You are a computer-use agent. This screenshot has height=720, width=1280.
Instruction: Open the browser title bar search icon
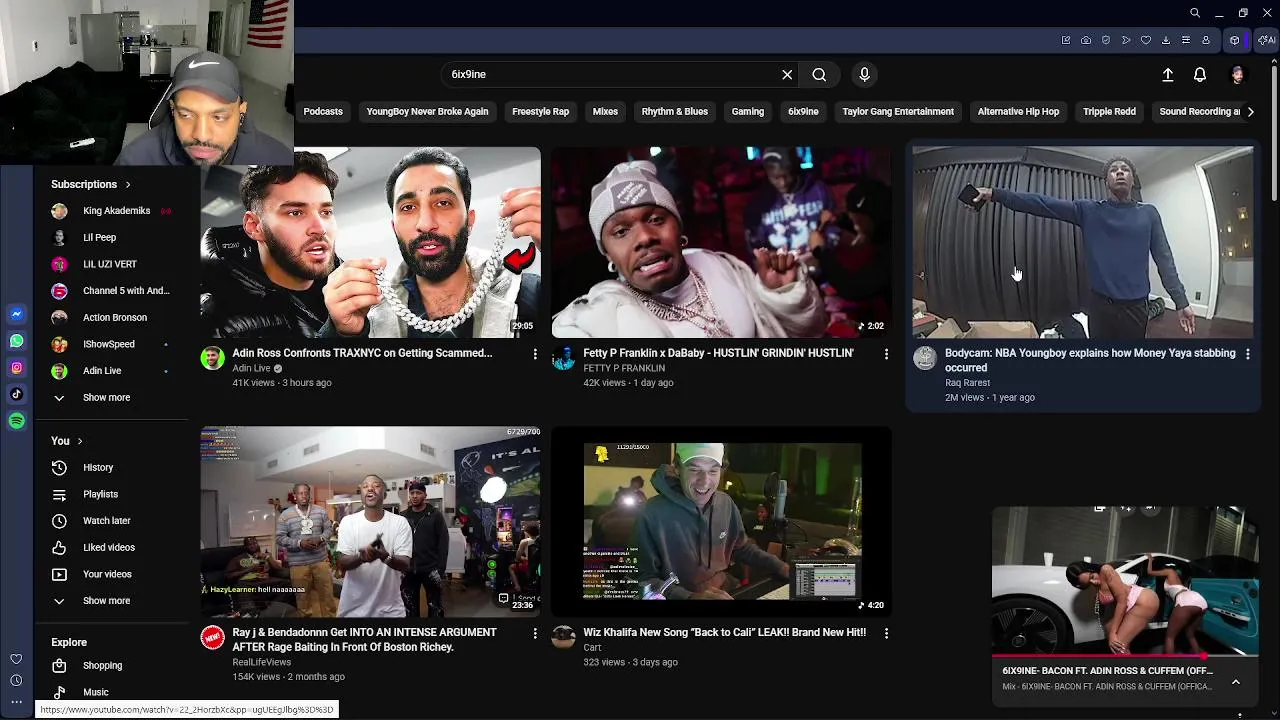point(1195,13)
